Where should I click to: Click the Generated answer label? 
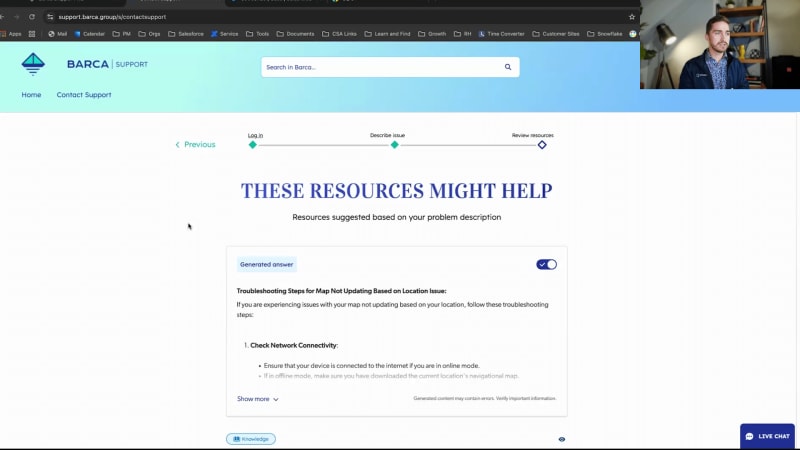pos(266,264)
